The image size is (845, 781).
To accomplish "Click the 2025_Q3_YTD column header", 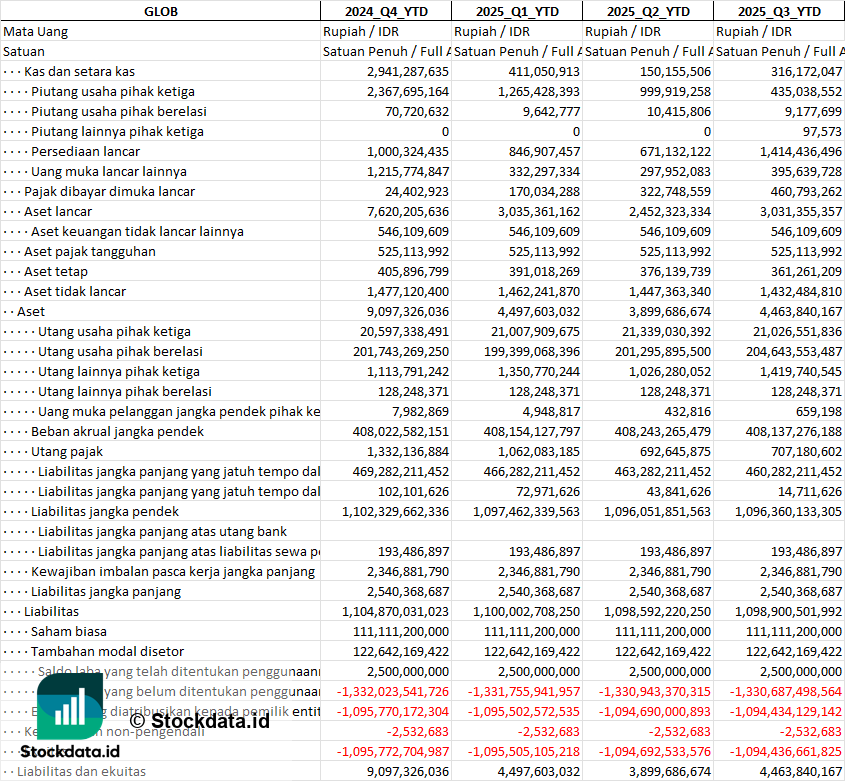I will (x=779, y=11).
